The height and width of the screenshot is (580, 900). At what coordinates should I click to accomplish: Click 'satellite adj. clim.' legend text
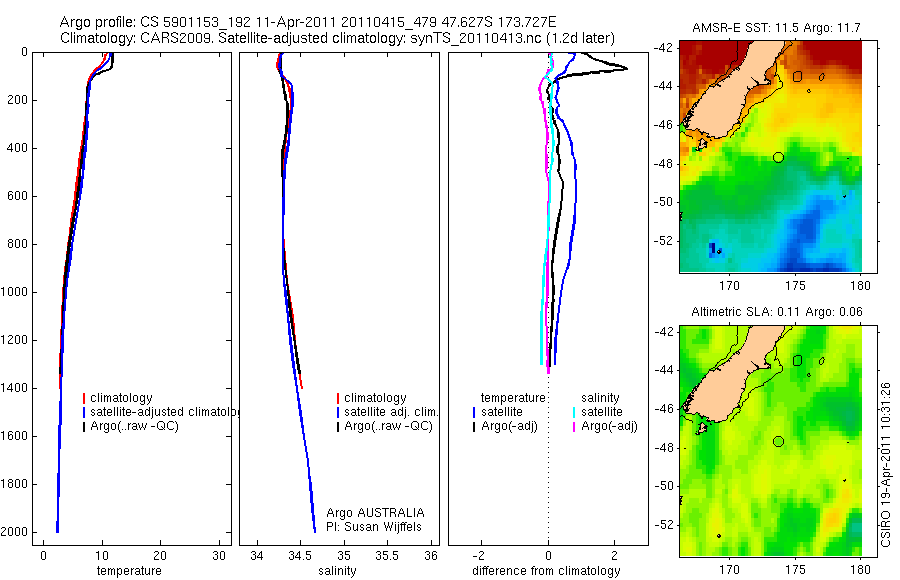[x=391, y=412]
